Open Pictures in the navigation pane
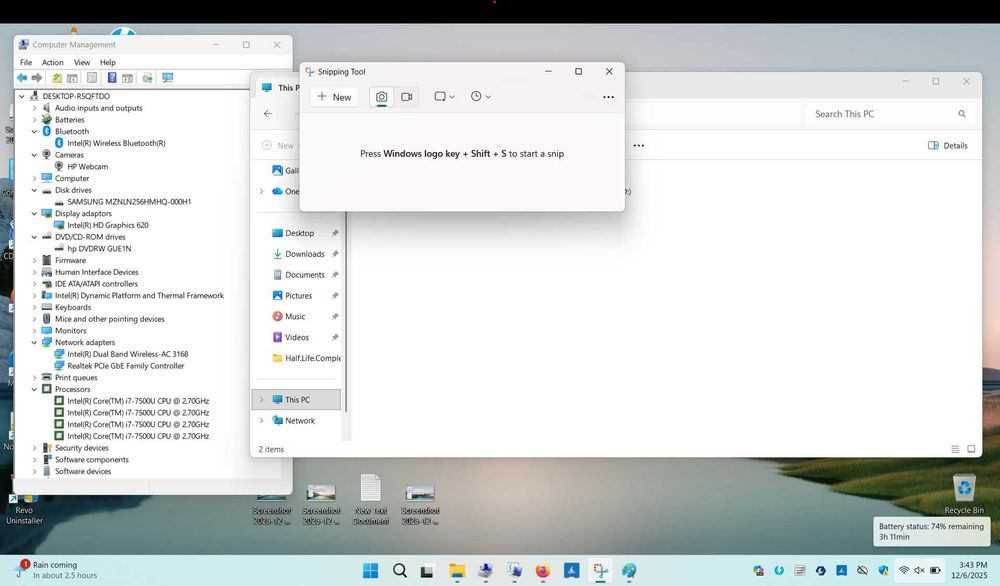 coord(298,296)
